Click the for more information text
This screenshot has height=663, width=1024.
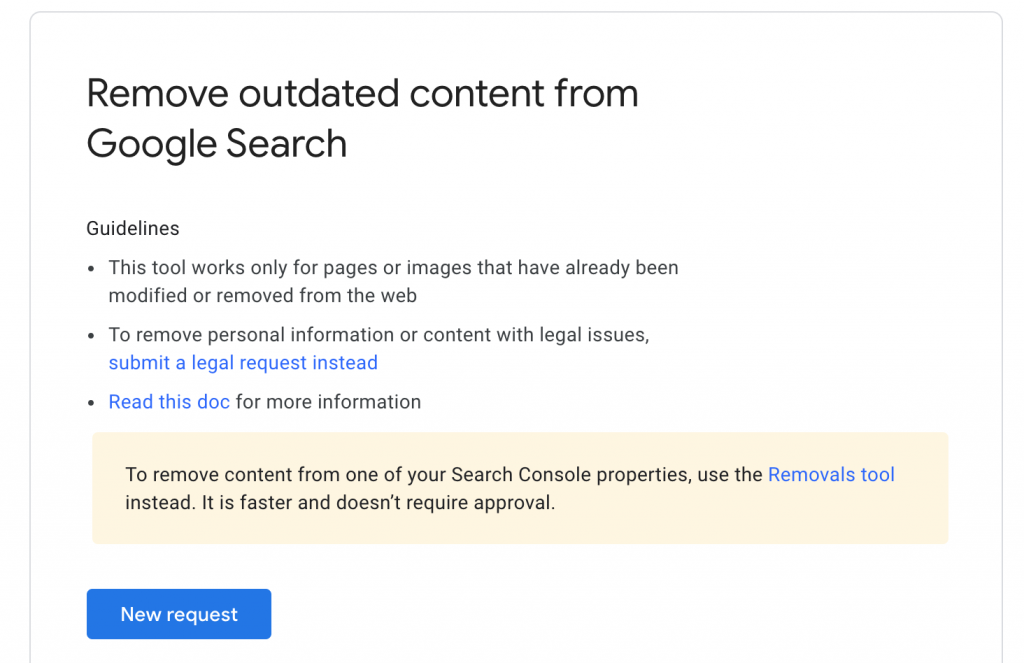click(x=328, y=402)
